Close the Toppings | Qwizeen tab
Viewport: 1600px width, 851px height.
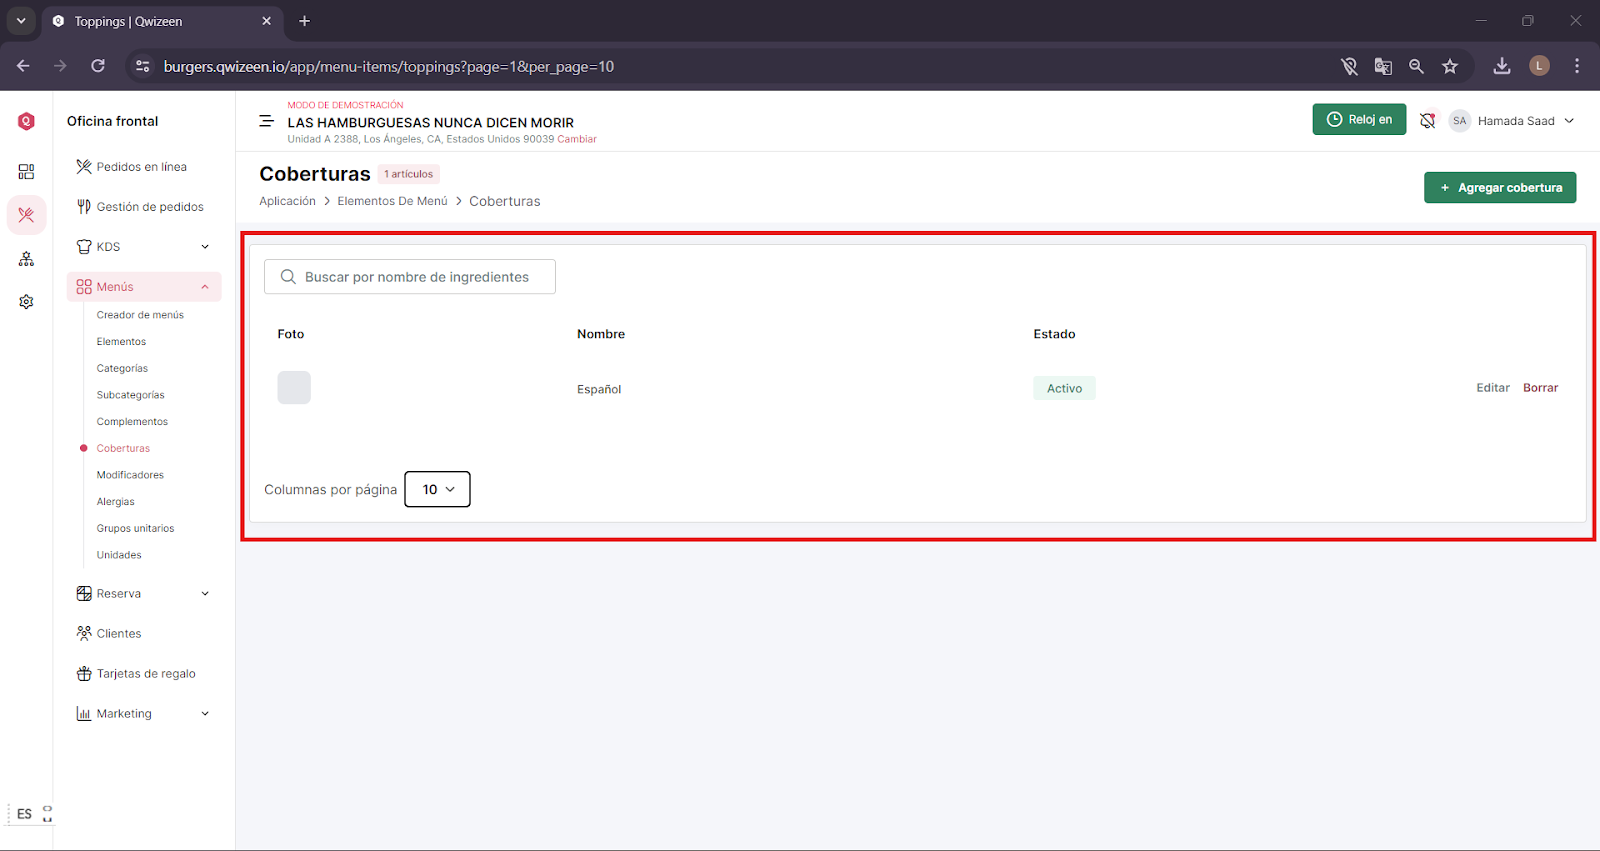266,21
